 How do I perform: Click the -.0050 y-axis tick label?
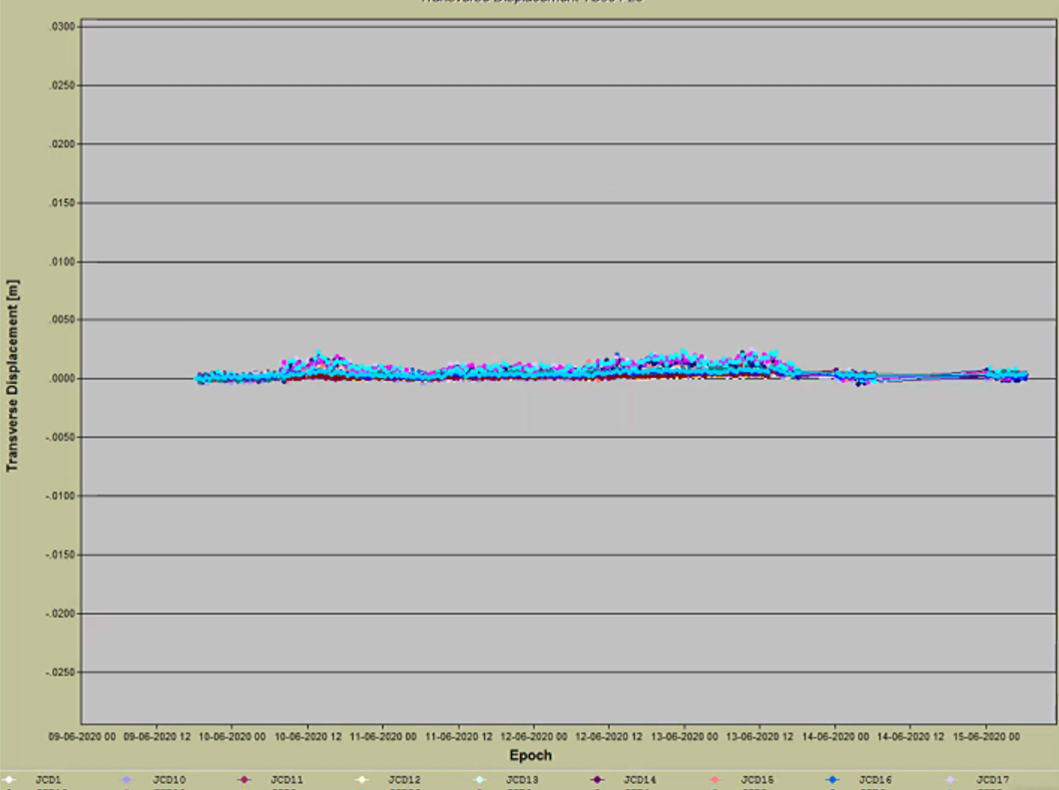coord(61,438)
